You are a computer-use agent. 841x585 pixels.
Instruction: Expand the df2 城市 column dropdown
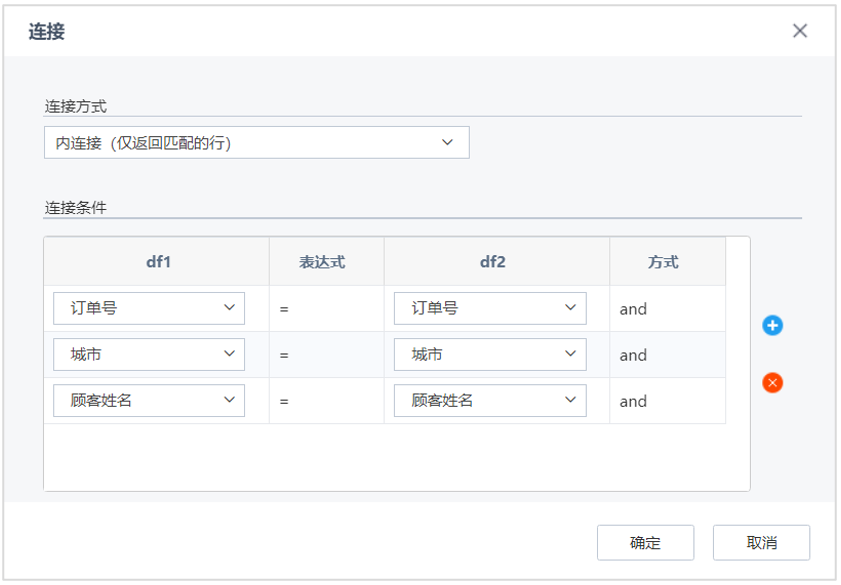coord(490,355)
